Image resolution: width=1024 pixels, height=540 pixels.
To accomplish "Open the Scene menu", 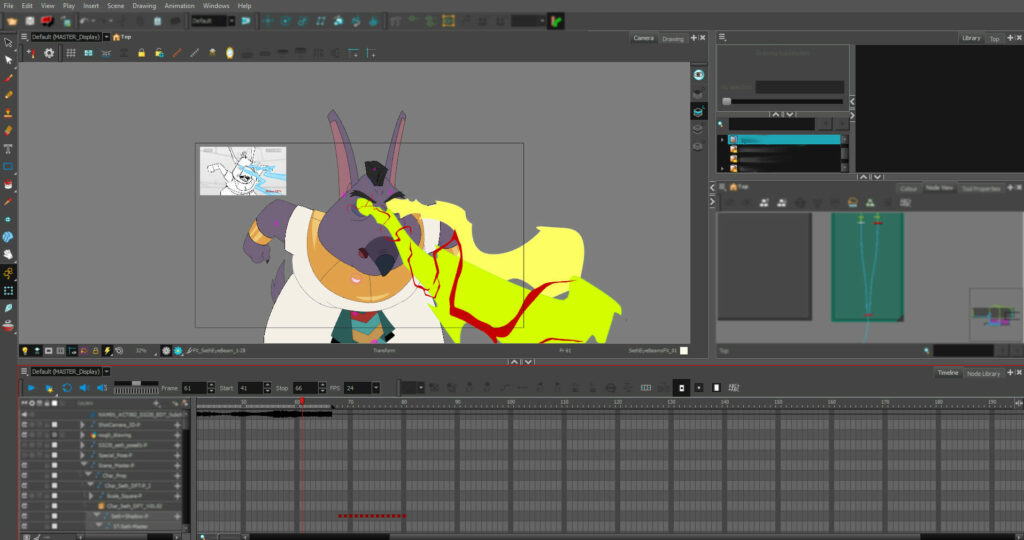I will (x=116, y=6).
